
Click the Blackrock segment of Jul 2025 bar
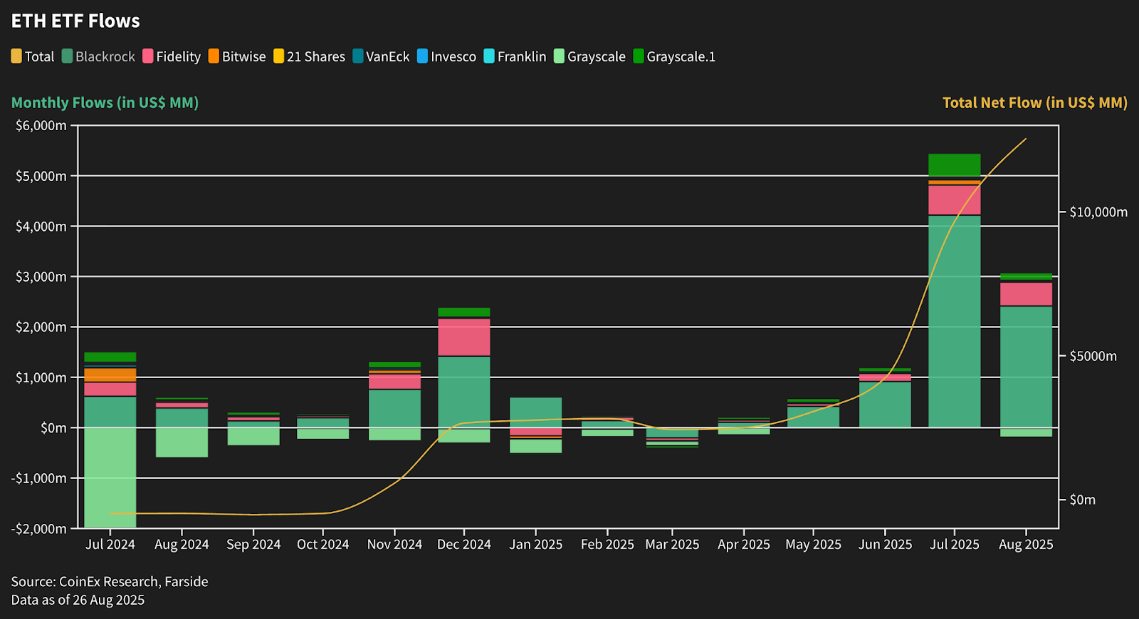click(954, 321)
